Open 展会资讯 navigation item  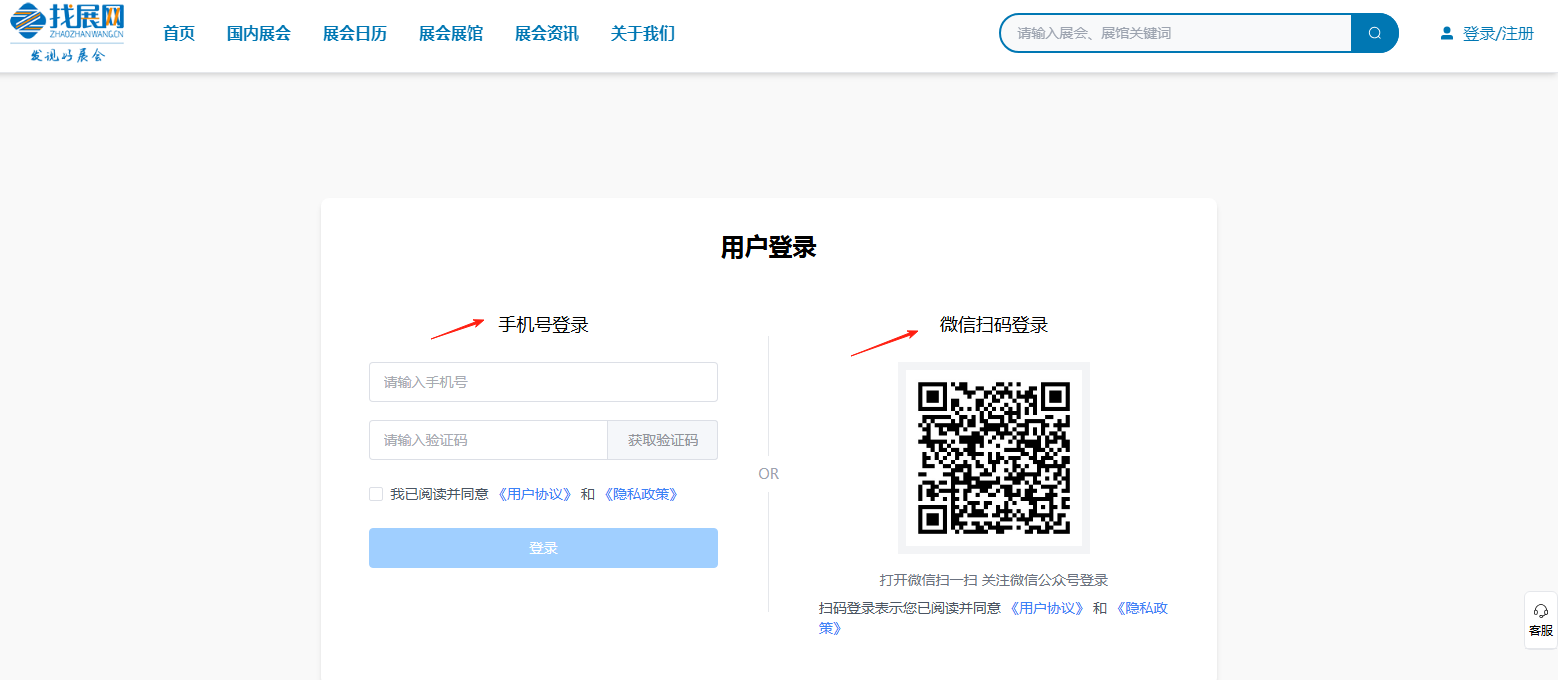[x=547, y=33]
